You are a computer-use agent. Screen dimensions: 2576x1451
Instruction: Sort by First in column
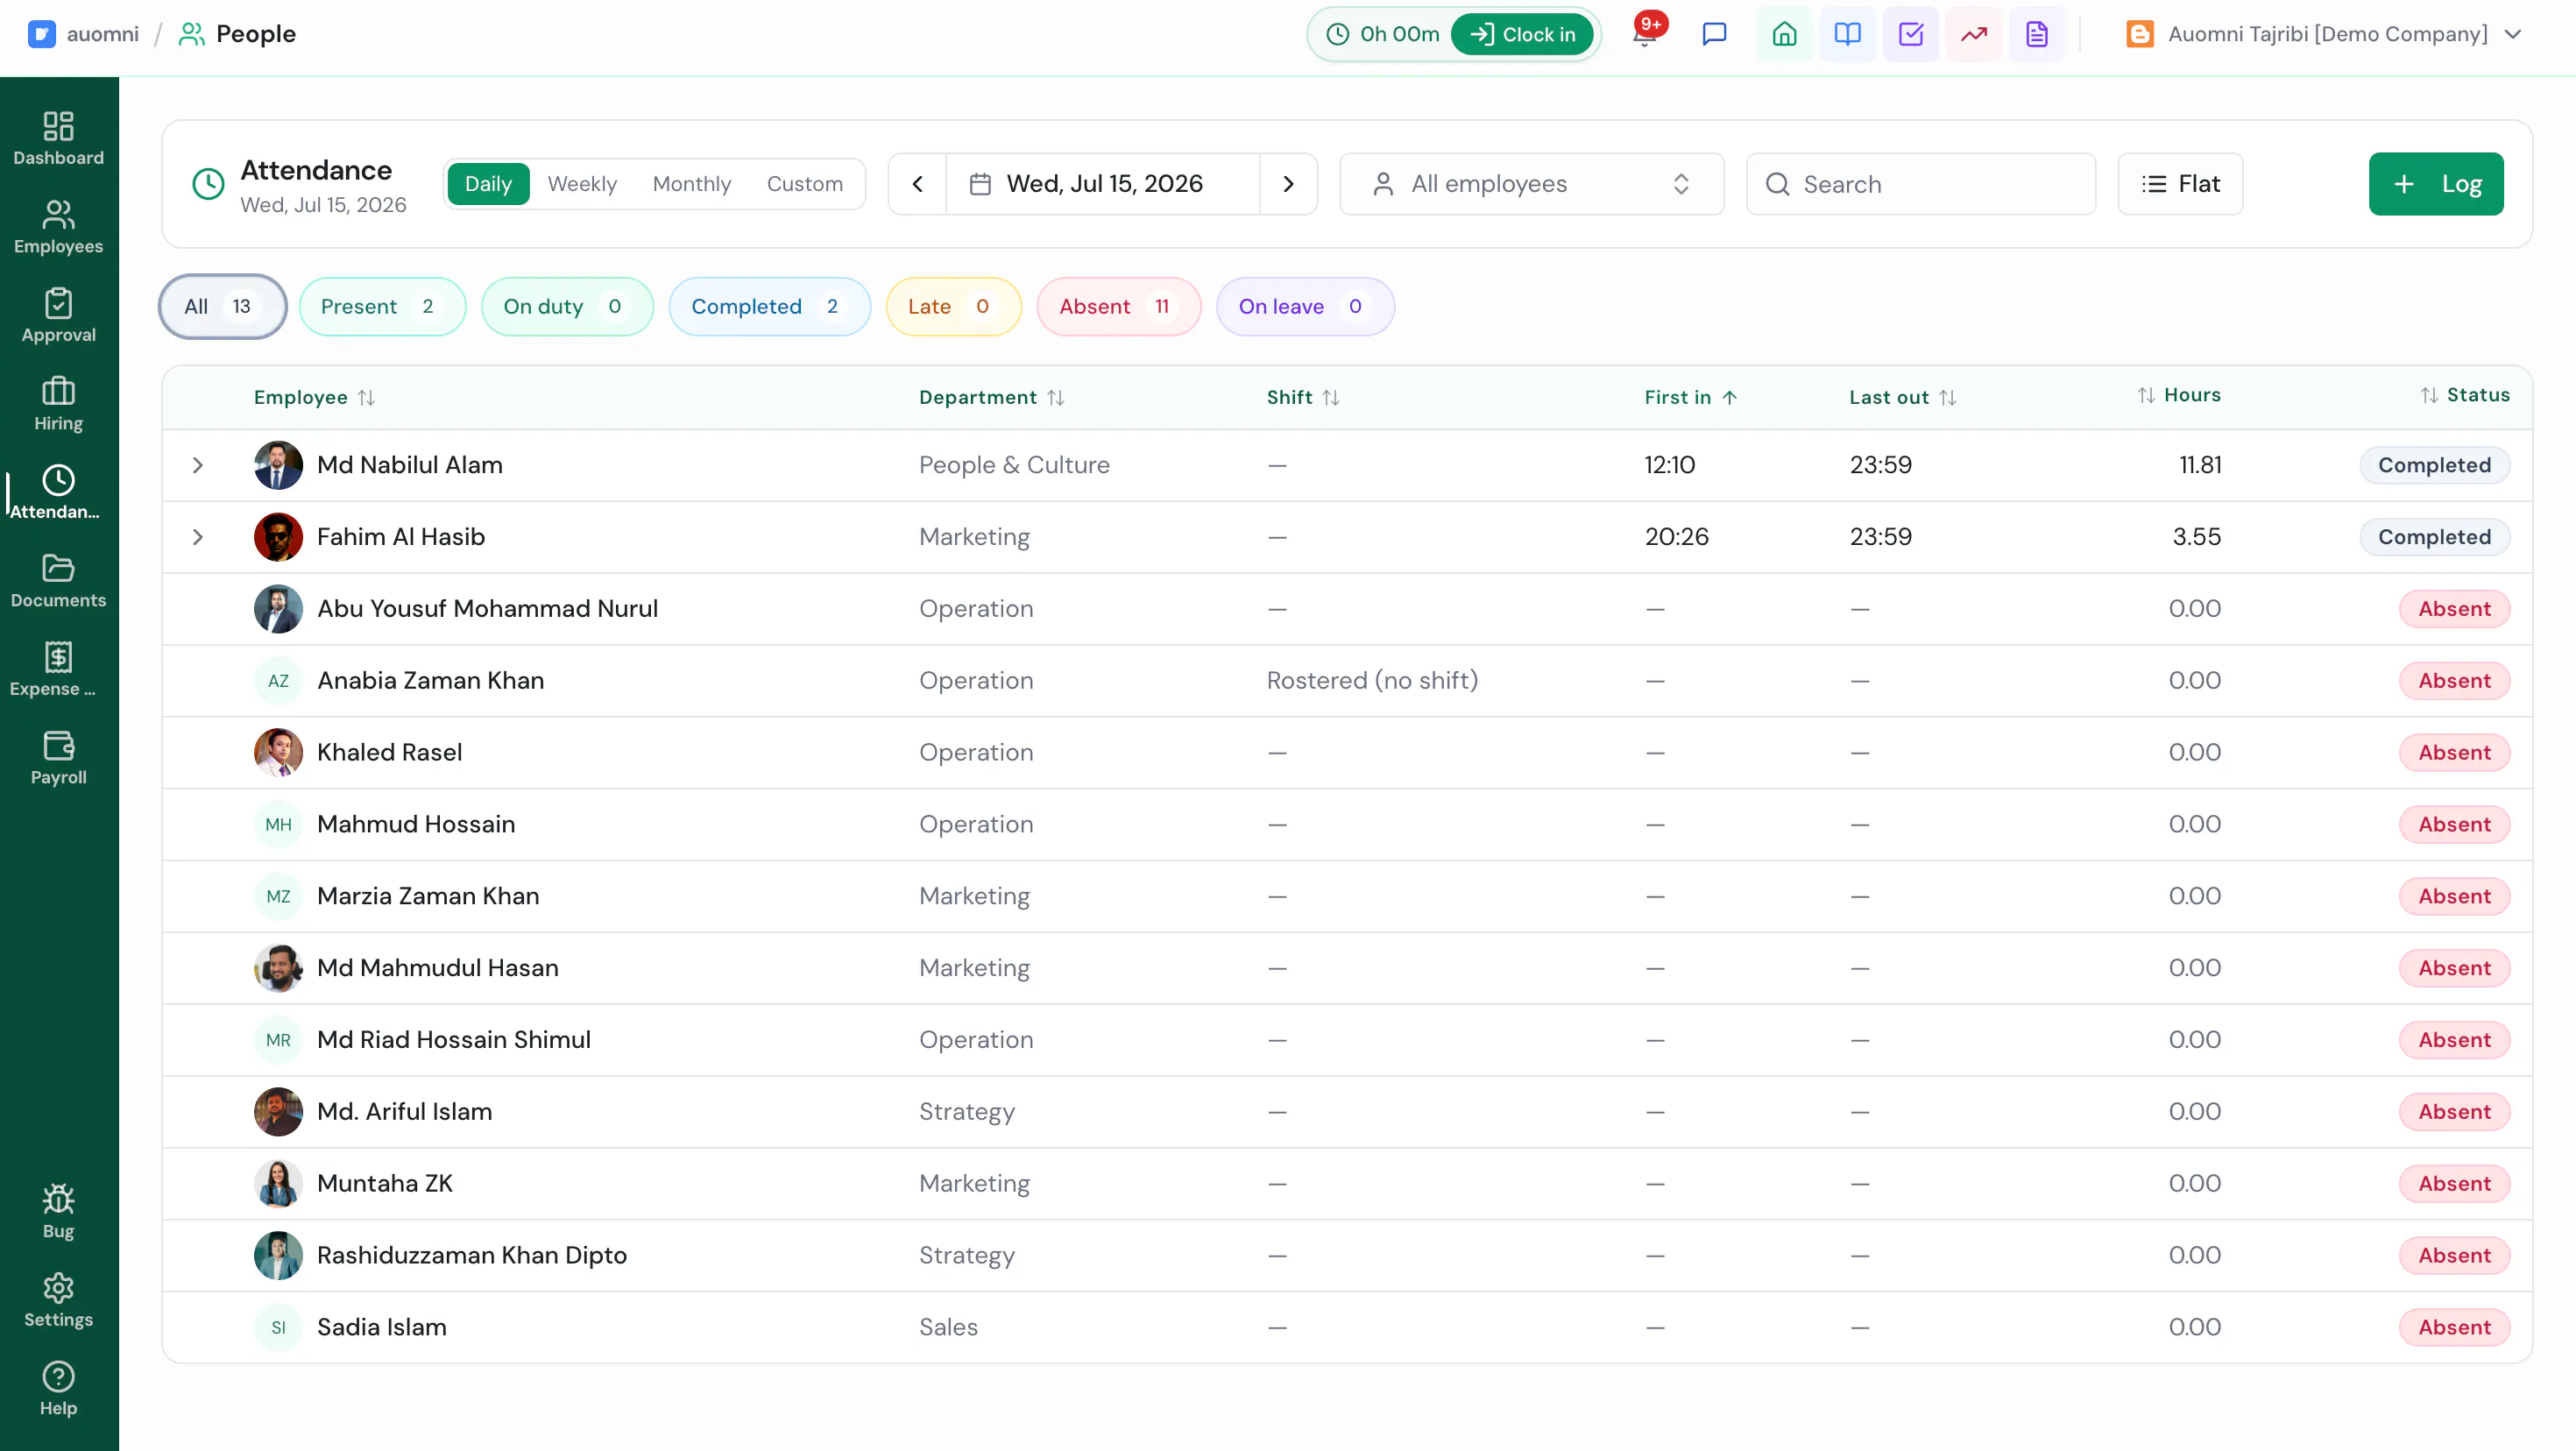1690,397
